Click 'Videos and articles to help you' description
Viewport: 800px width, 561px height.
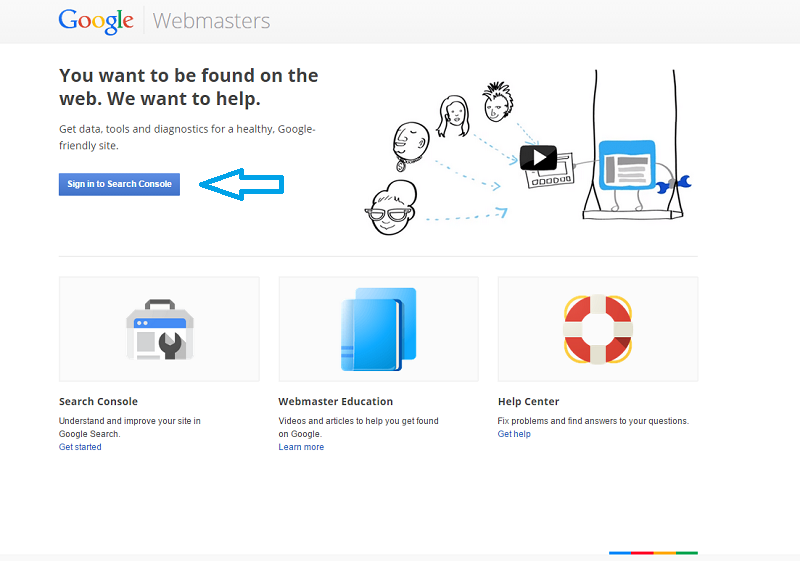[x=359, y=427]
